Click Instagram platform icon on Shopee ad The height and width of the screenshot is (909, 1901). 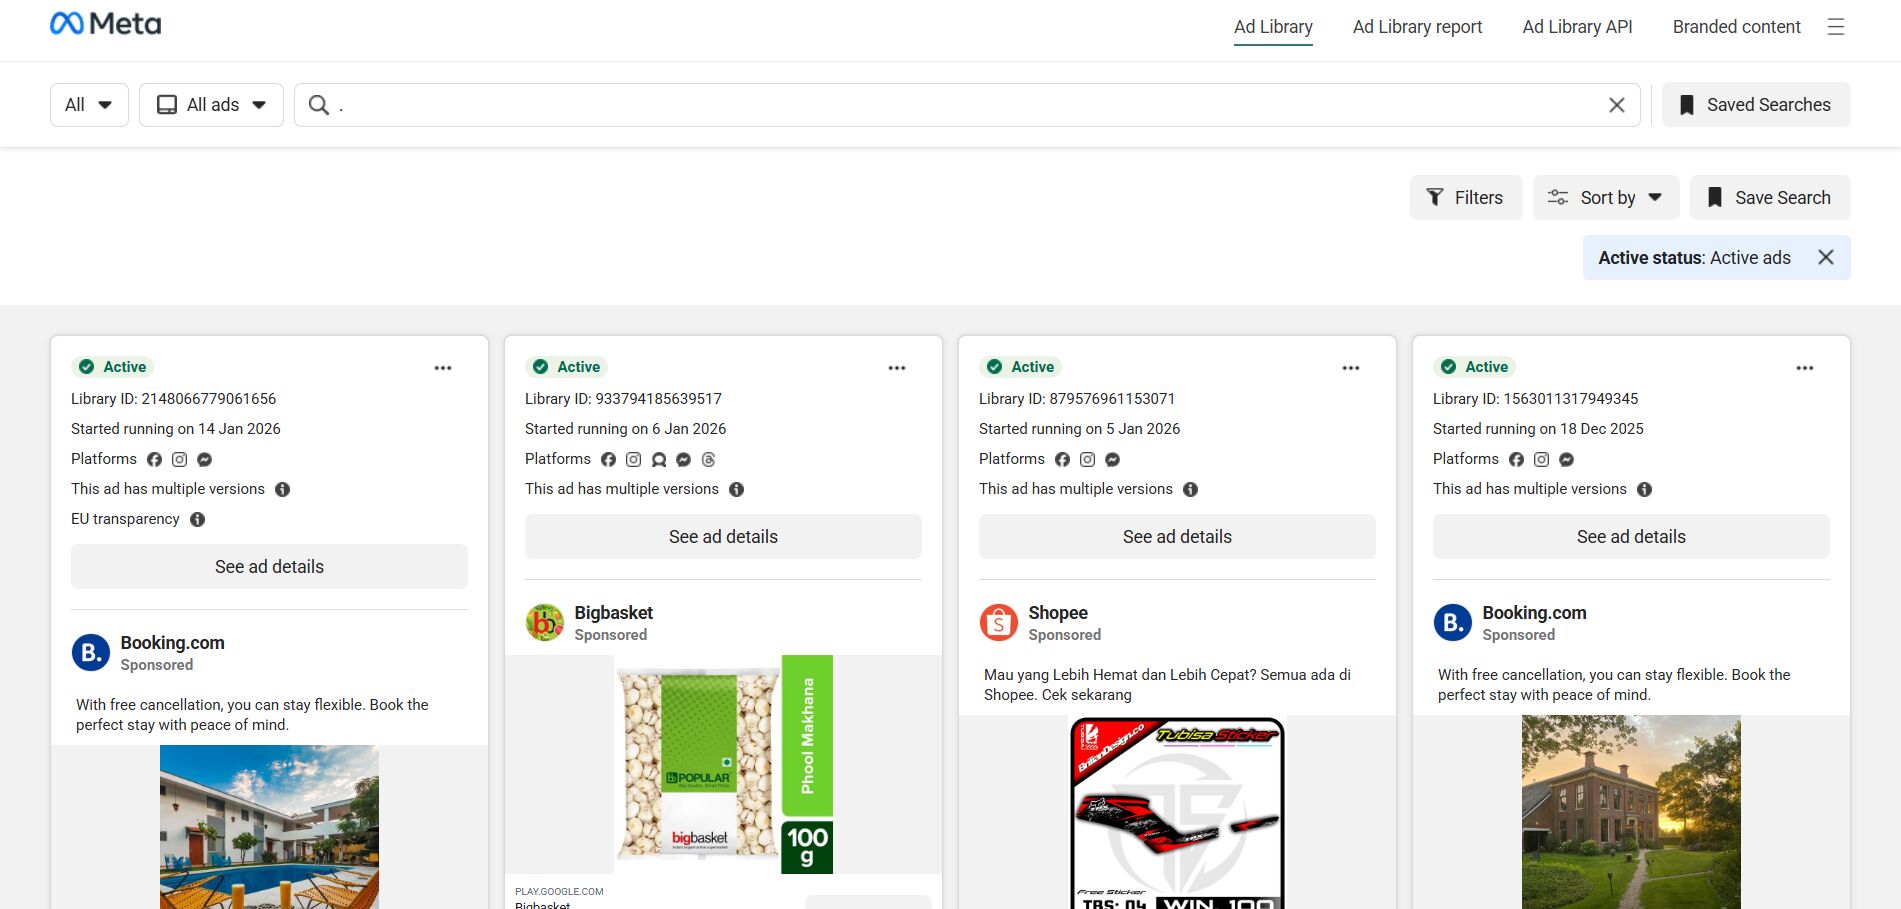coord(1087,460)
